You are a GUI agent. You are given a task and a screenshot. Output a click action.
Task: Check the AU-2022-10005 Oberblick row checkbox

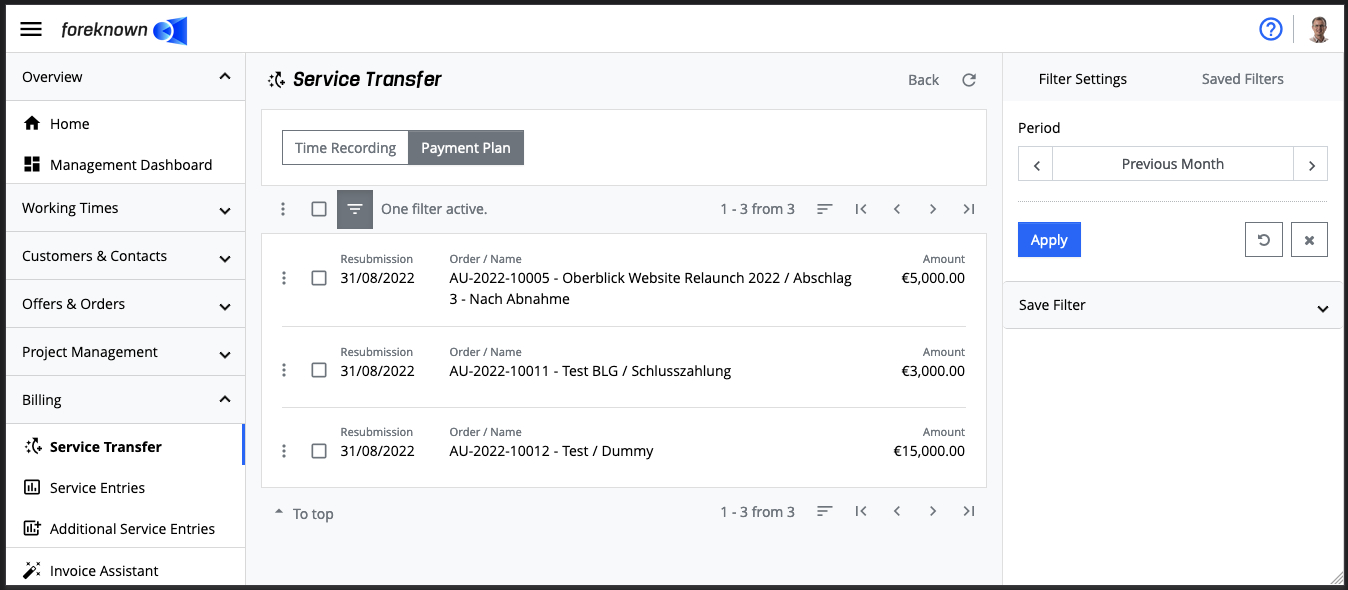(319, 278)
